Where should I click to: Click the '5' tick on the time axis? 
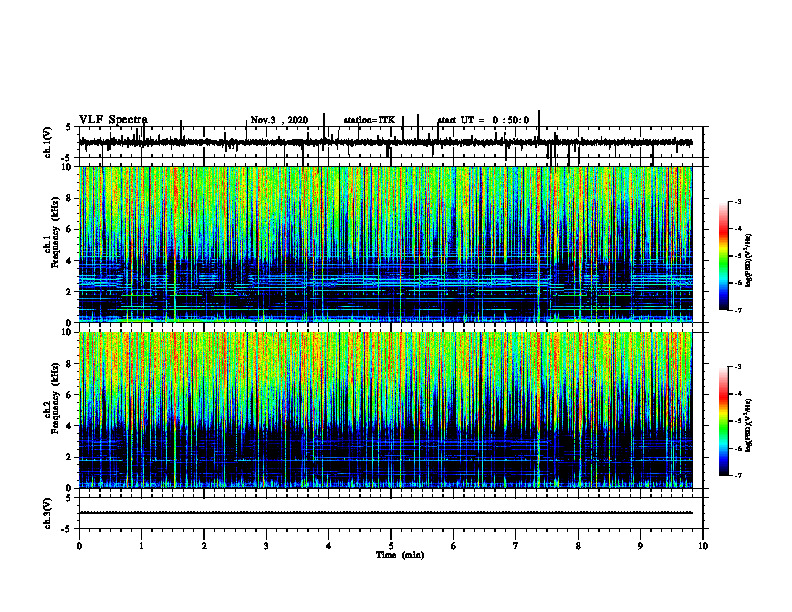coord(391,546)
